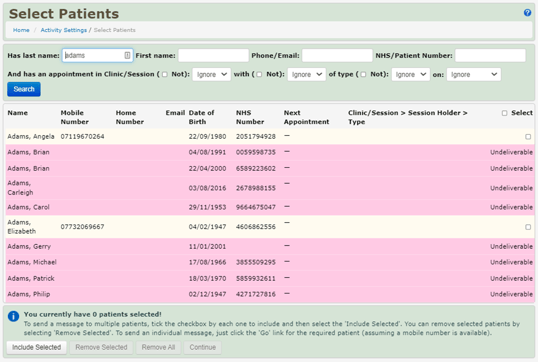Open the blue help question mark icon

pos(527,13)
